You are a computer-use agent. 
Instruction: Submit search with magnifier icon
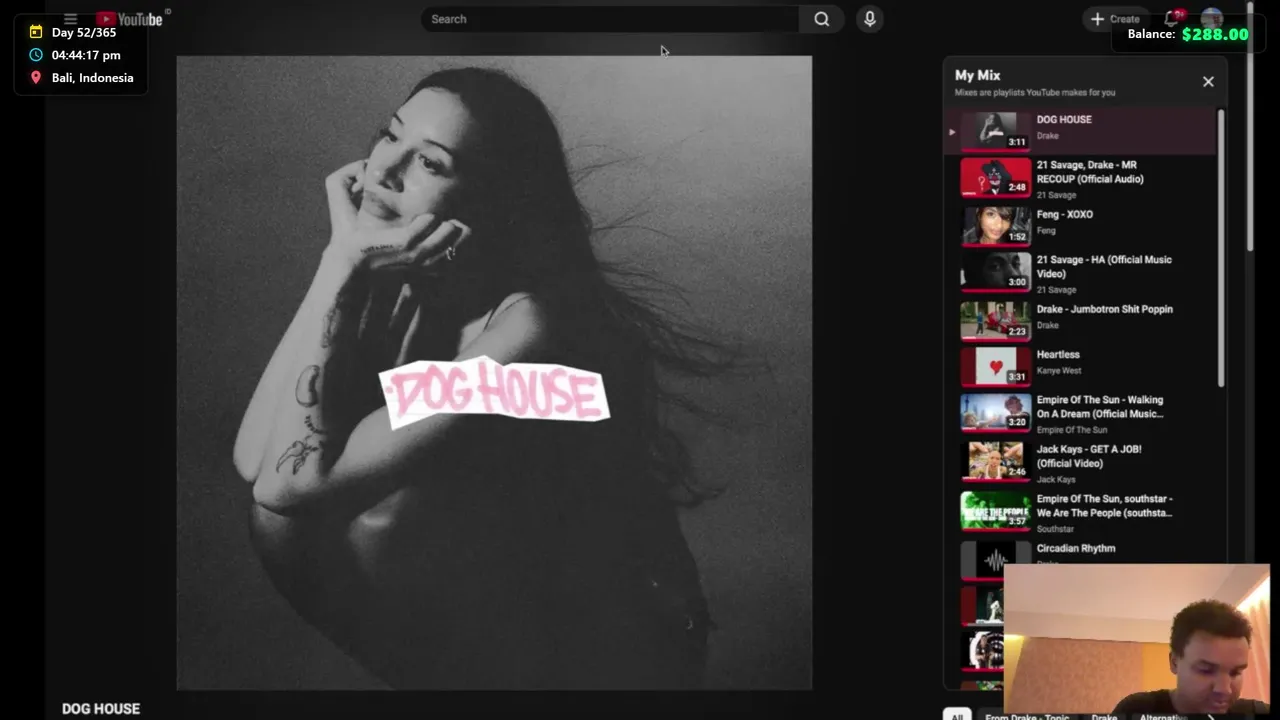[x=822, y=19]
